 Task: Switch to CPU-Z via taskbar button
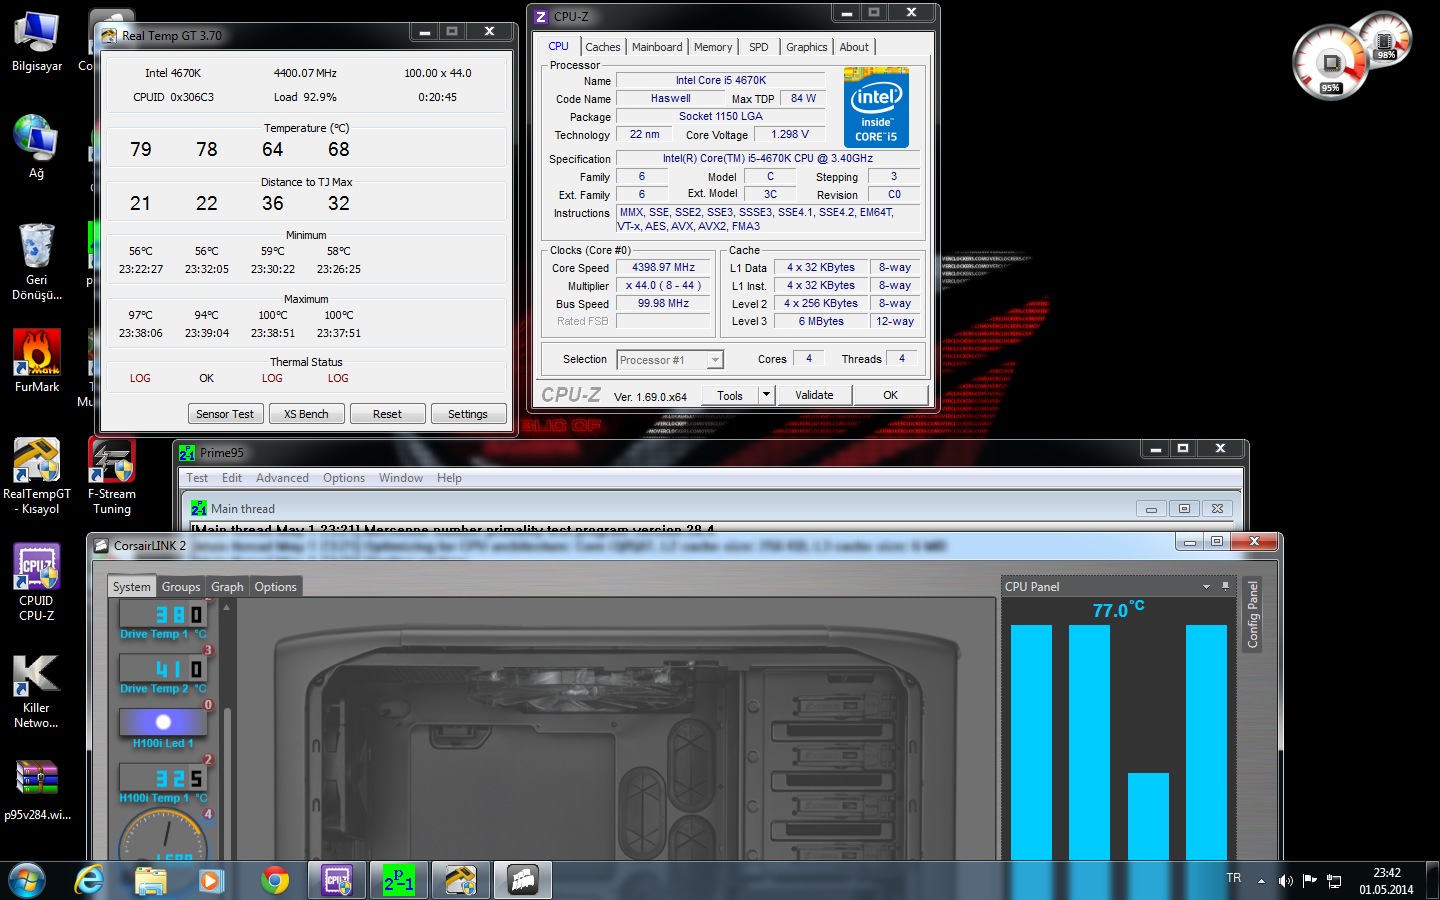coord(337,880)
